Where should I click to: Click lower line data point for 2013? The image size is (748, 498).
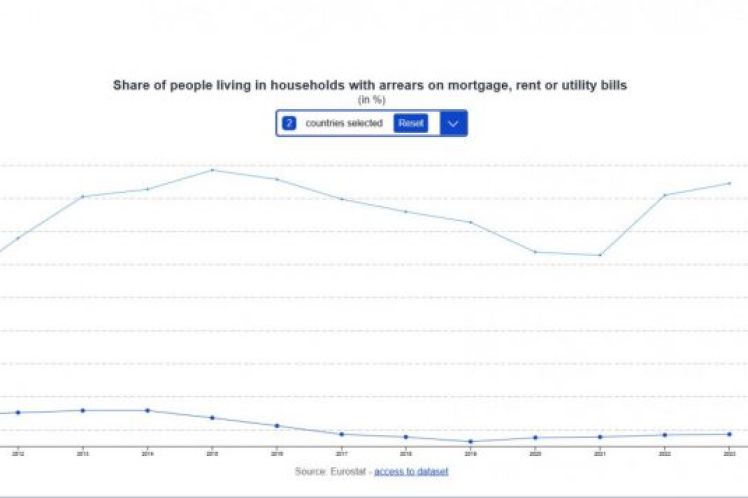(x=82, y=410)
